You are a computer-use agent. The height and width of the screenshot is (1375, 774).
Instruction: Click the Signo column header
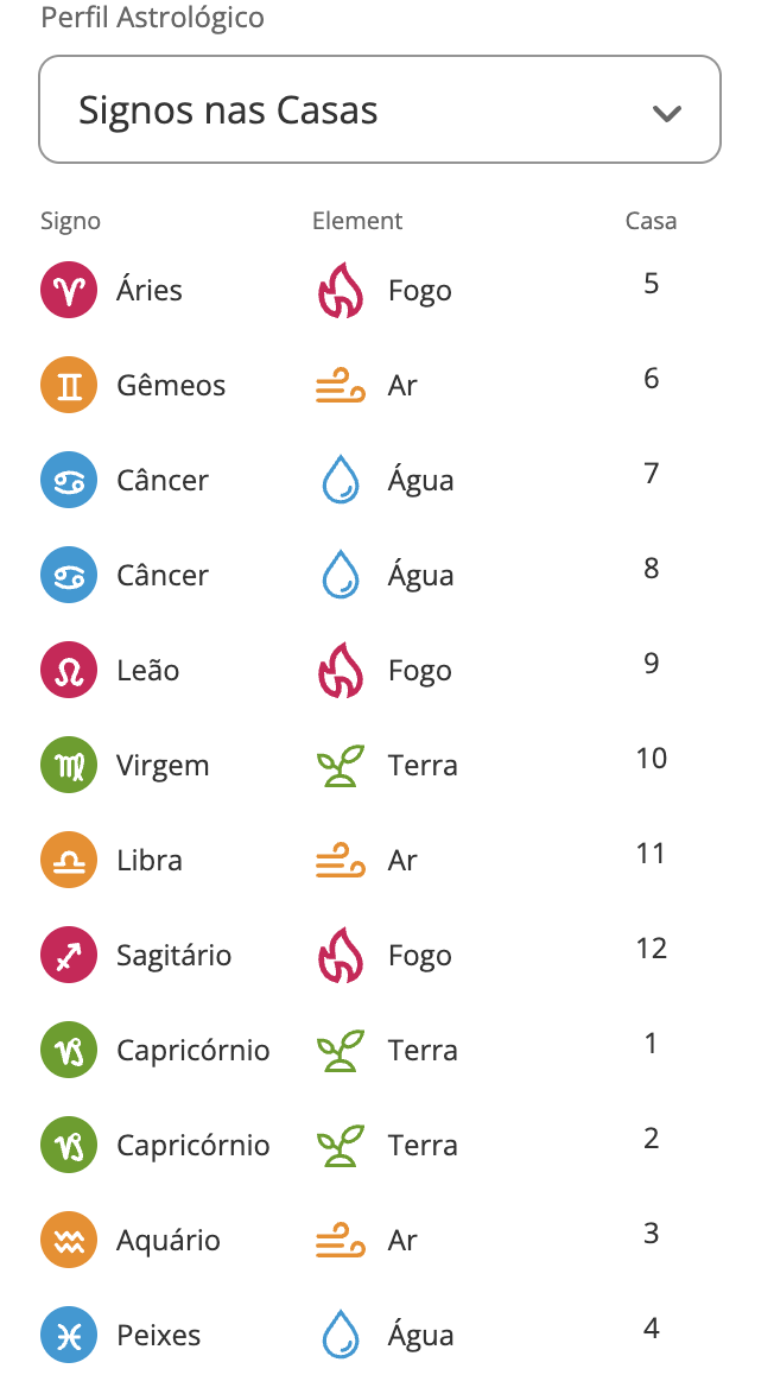(70, 221)
